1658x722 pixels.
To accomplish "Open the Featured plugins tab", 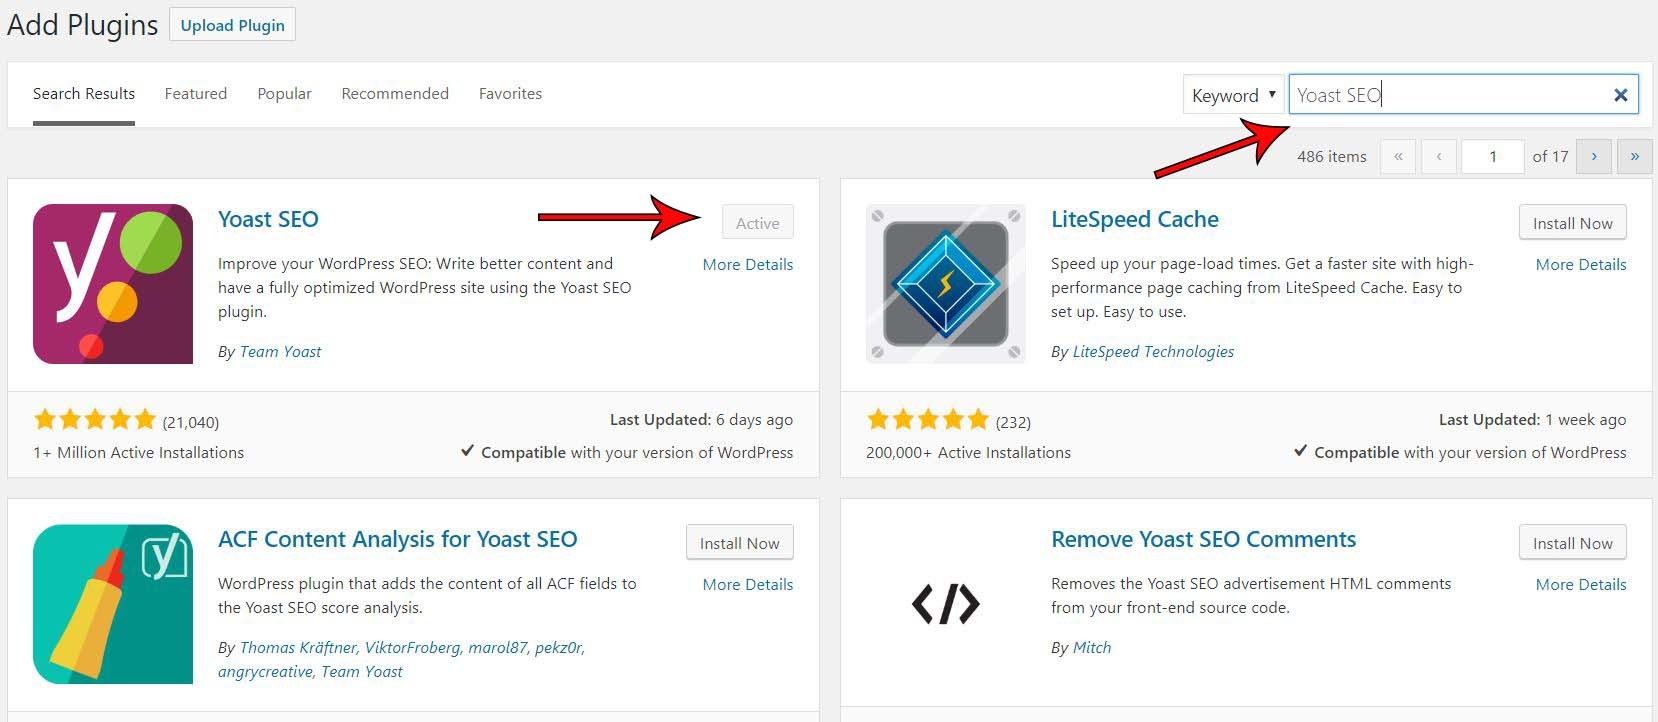I will pos(196,94).
